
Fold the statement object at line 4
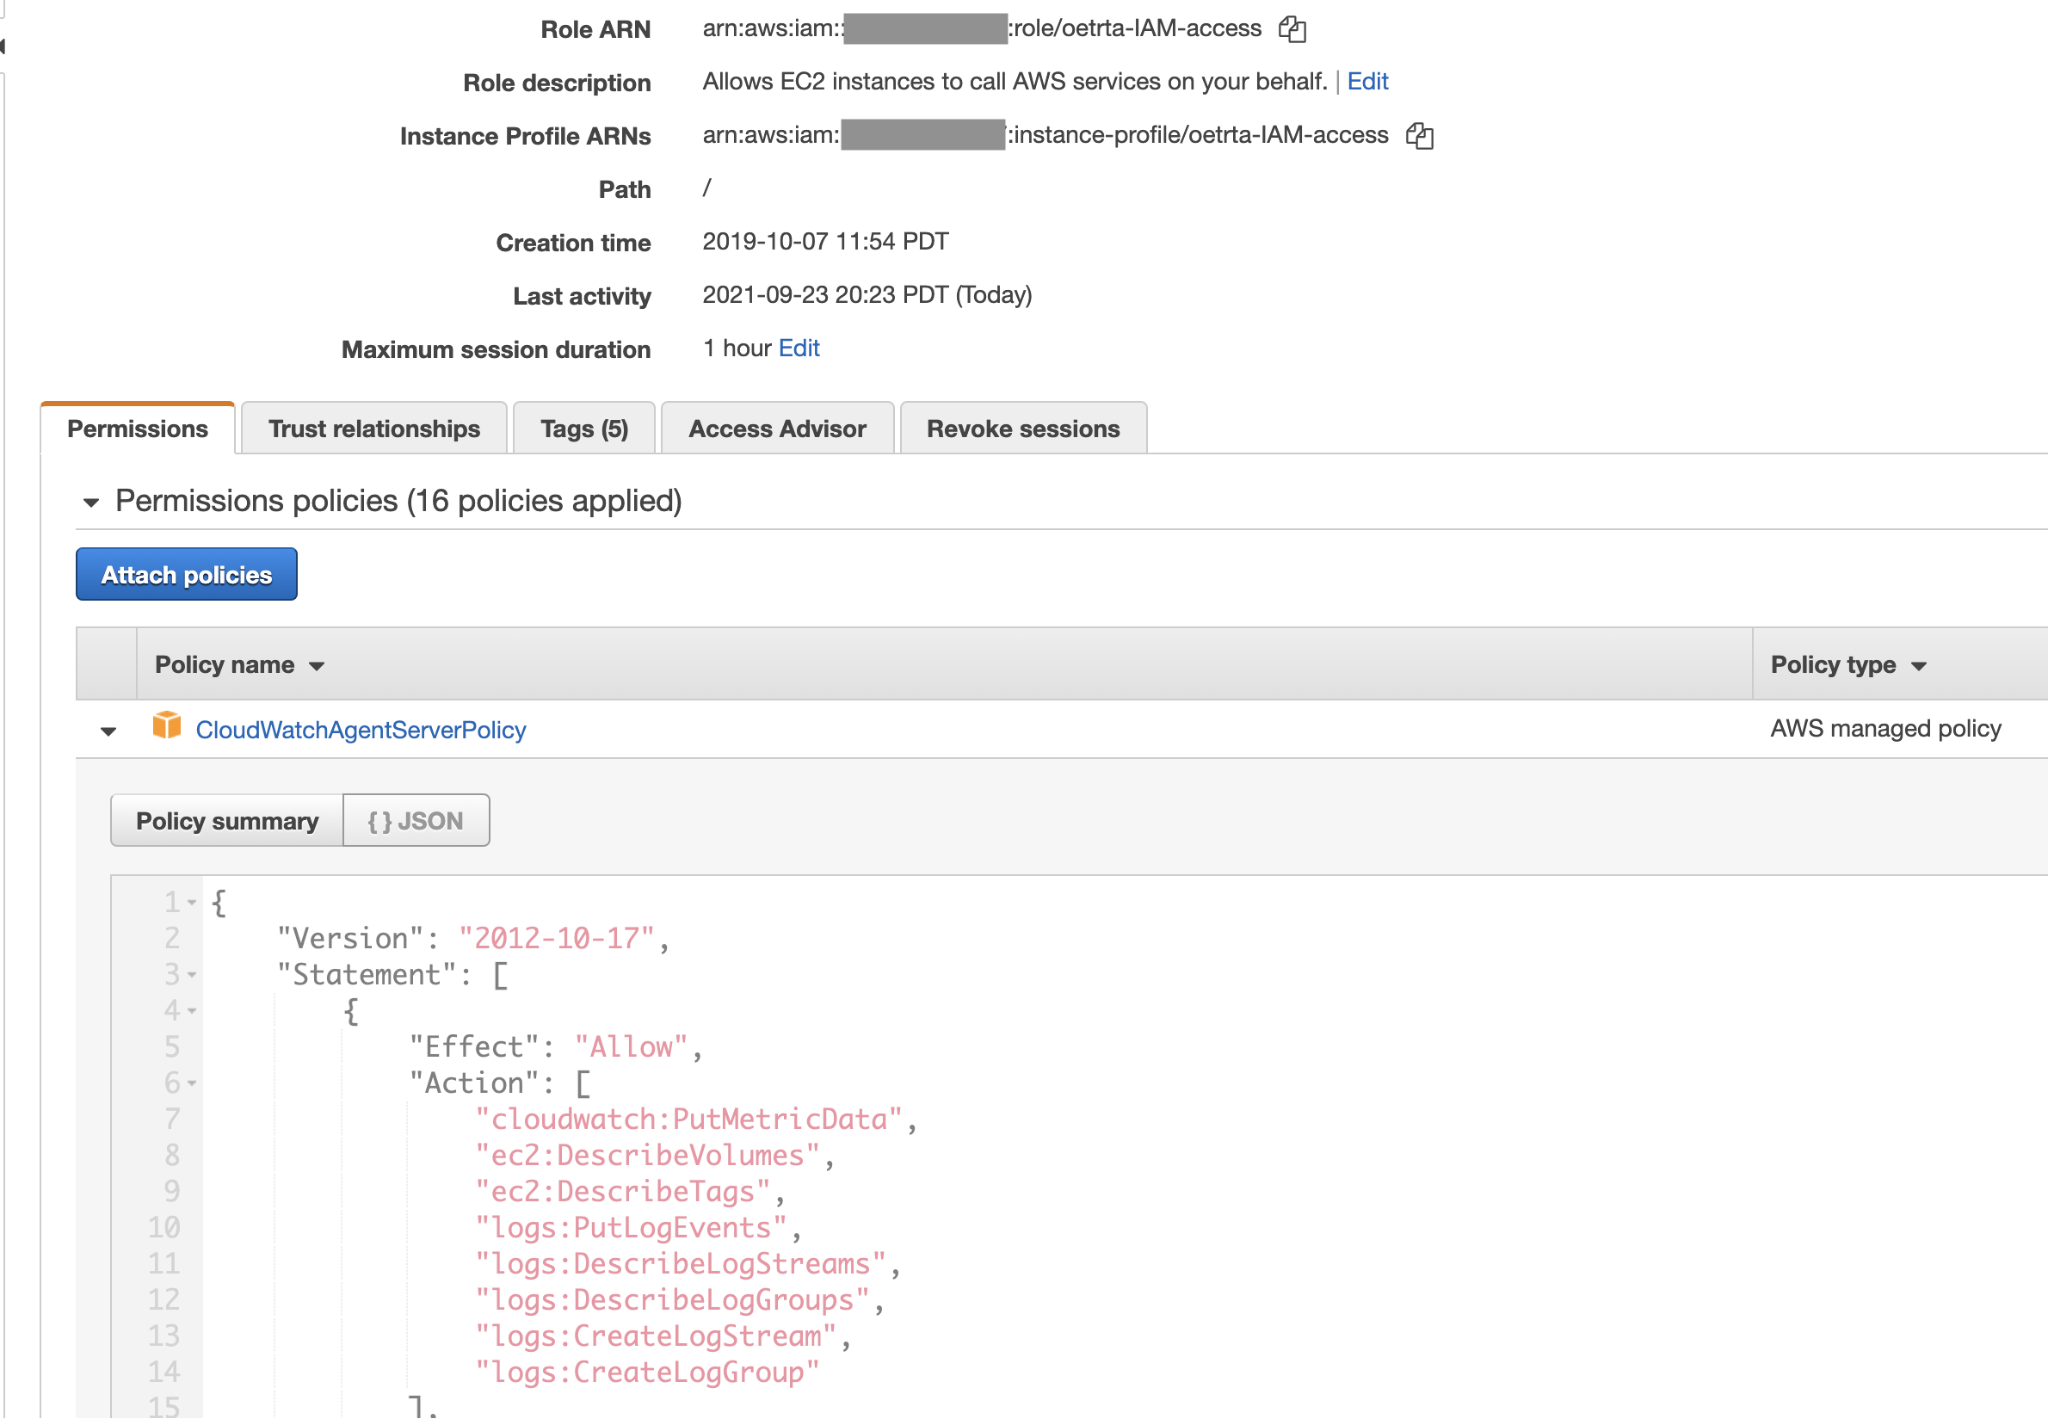pos(192,1011)
